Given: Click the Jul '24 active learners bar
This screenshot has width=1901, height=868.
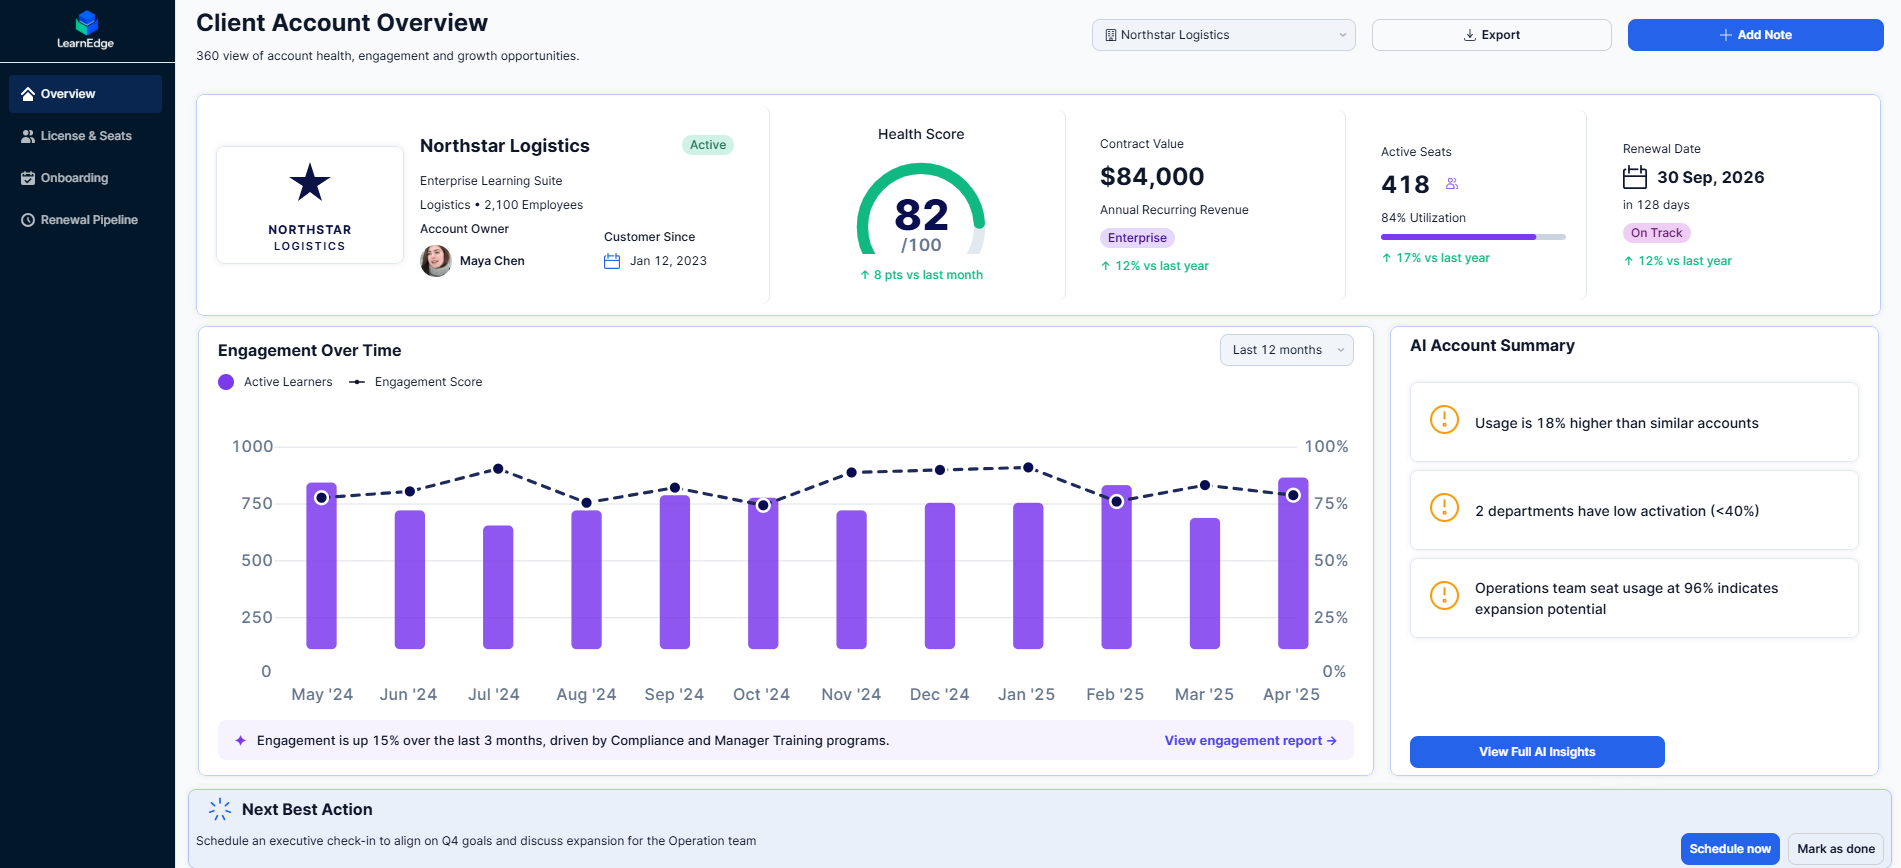Looking at the screenshot, I should (x=498, y=587).
